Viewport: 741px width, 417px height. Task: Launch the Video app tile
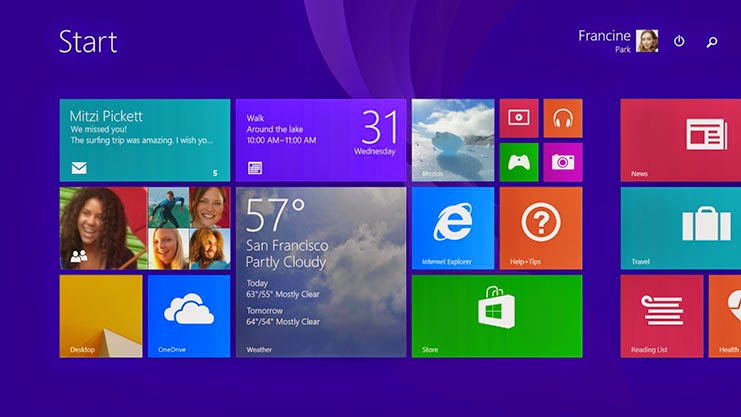[519, 118]
